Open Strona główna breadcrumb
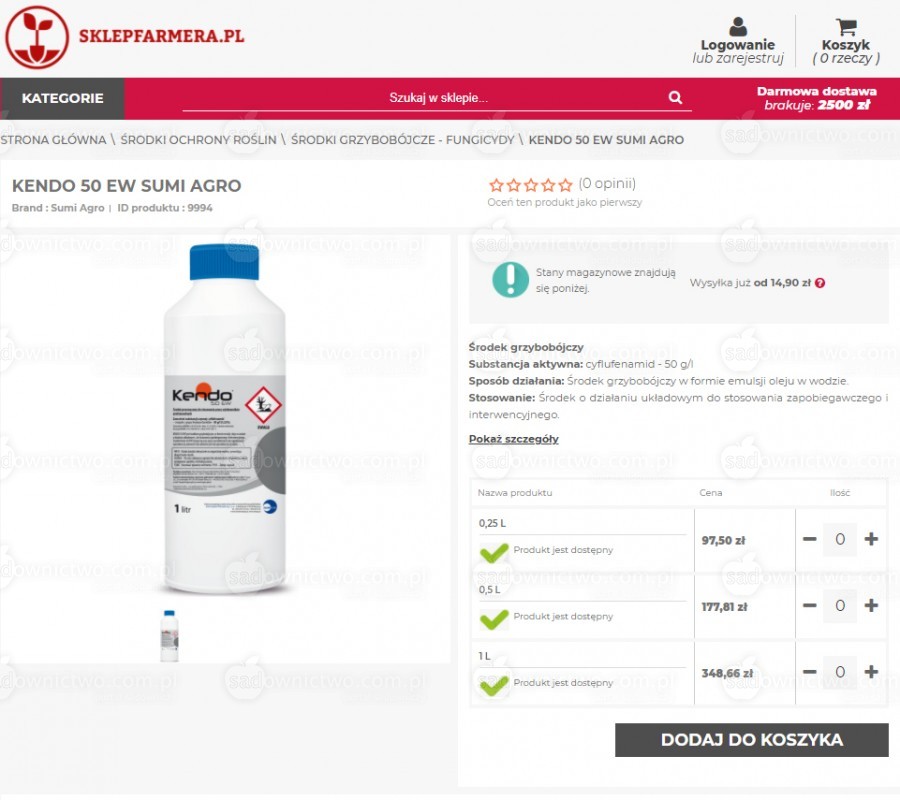This screenshot has height=800, width=900. [53, 139]
